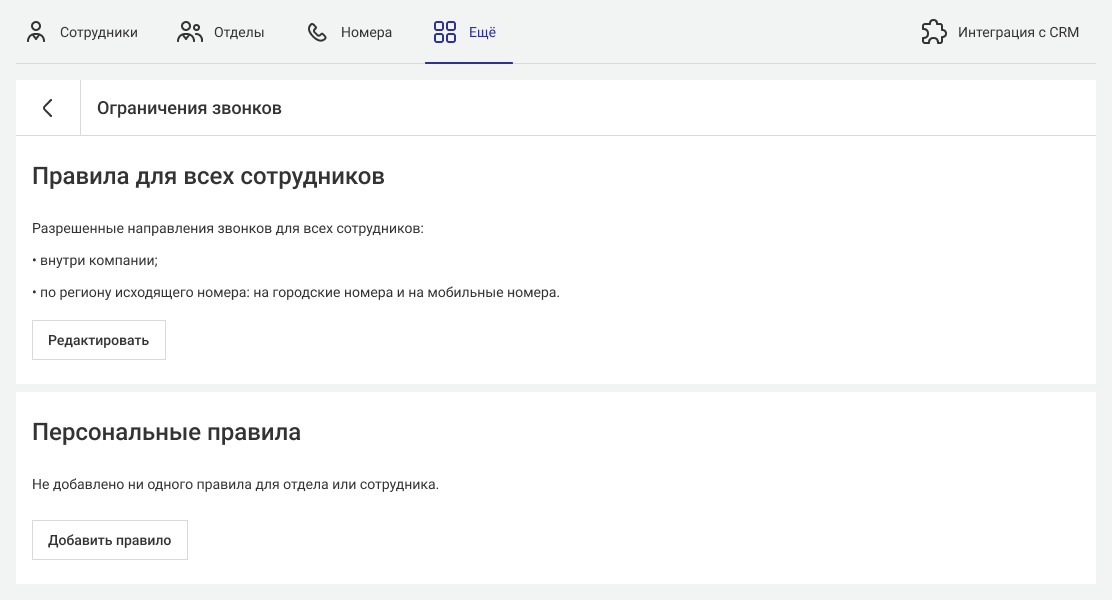Click the Ограничения звонков page title
Image resolution: width=1112 pixels, height=600 pixels.
click(x=189, y=108)
